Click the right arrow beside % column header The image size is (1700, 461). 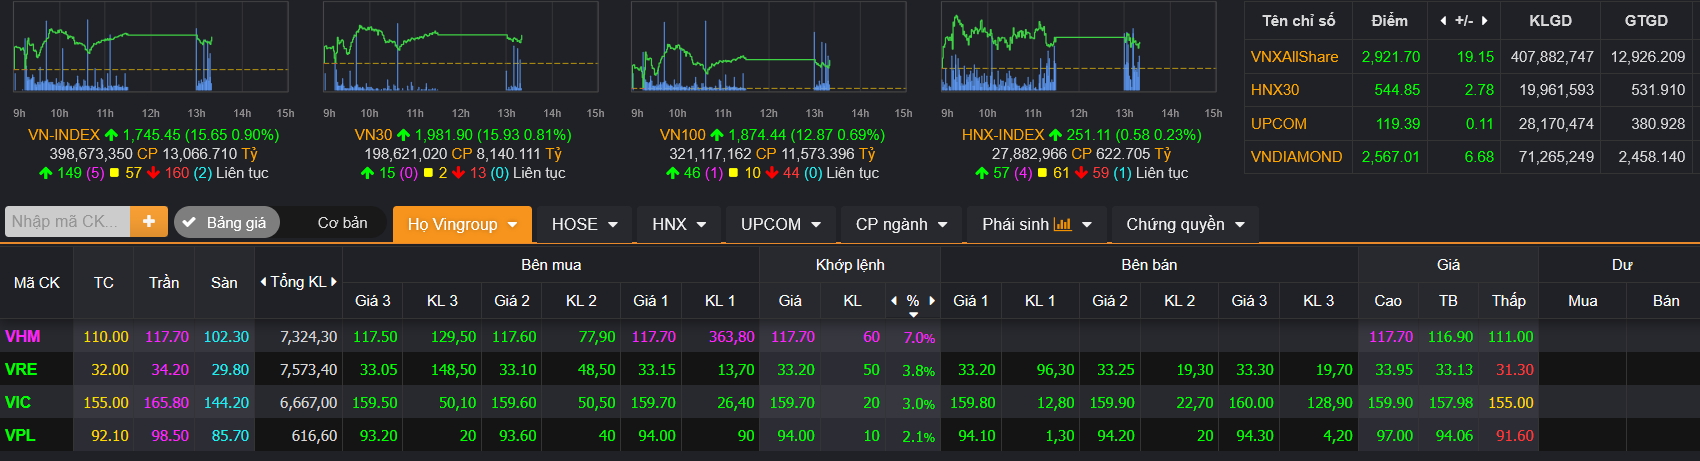(932, 300)
